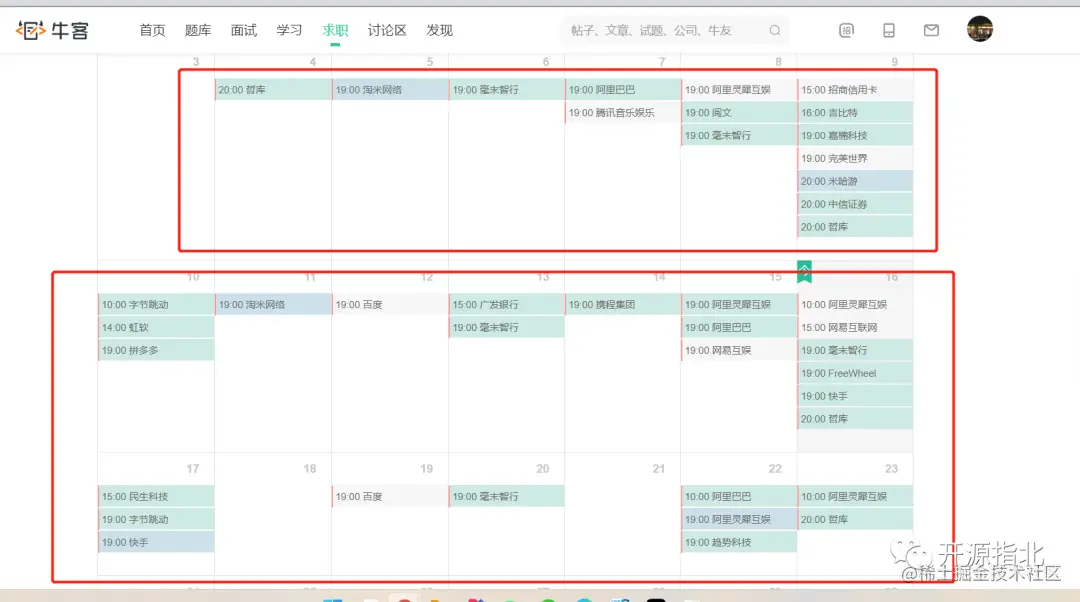Click 19:00 阿里灵犀互娱 event on day 22
Screen dimensions: 1080x602
(x=739, y=519)
